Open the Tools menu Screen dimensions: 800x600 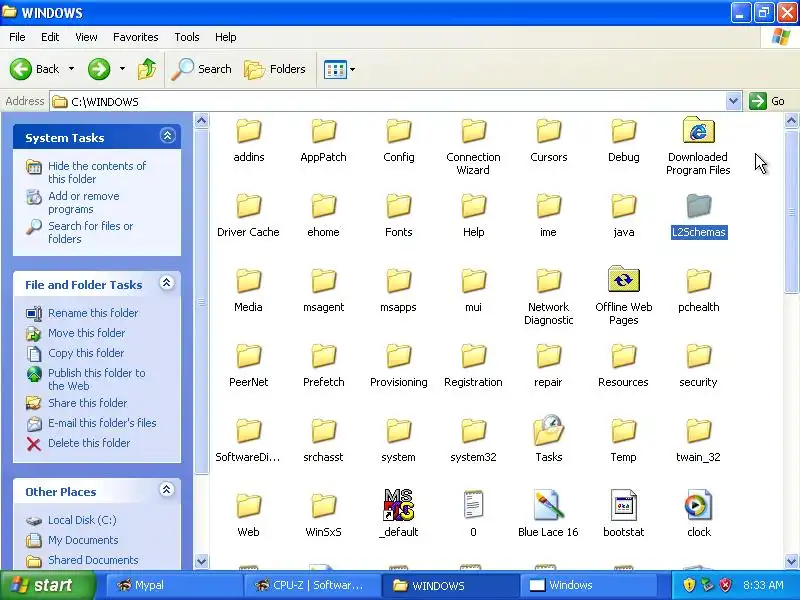[x=187, y=37]
